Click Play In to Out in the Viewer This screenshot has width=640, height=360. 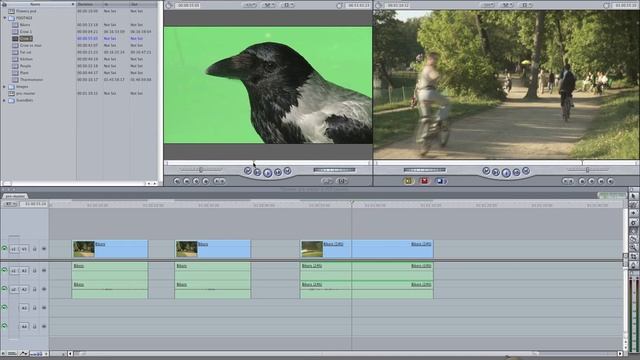pyautogui.click(x=258, y=172)
